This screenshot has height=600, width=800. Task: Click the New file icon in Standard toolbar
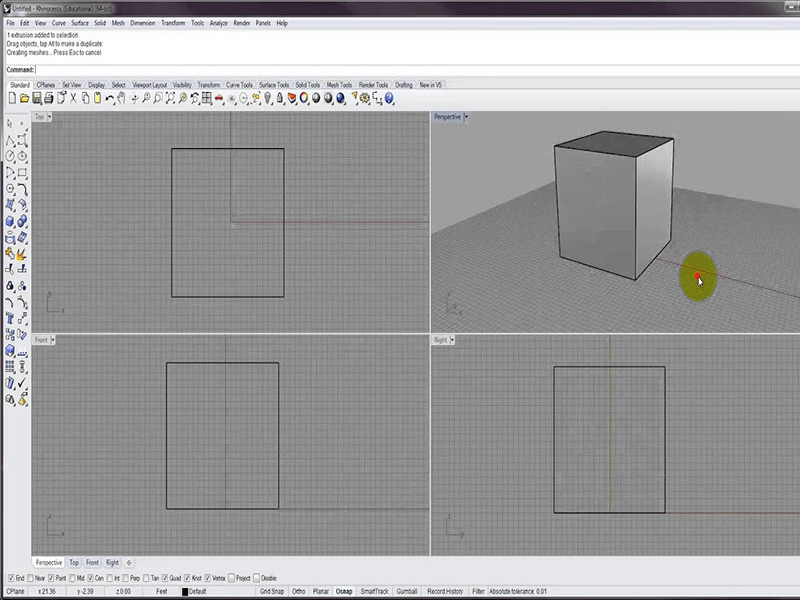[13, 98]
